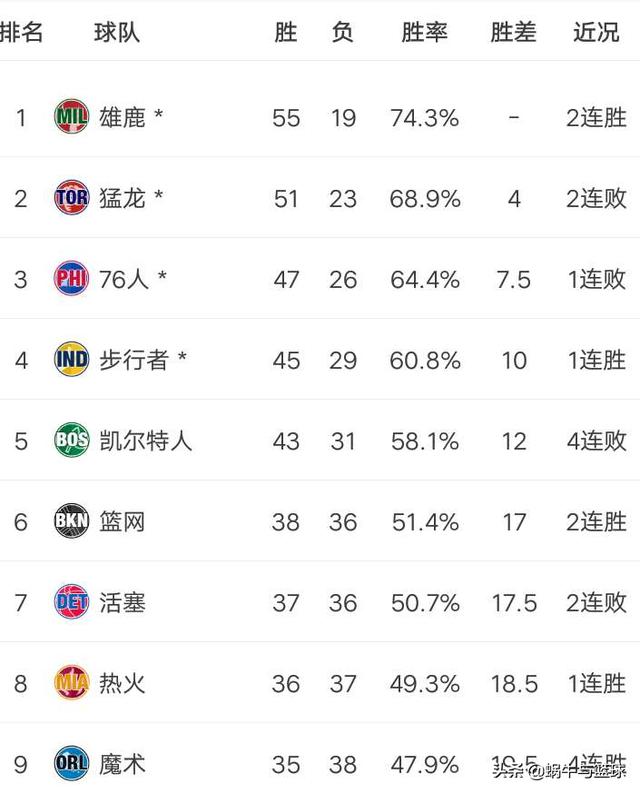Click the 胜 wins column header
This screenshot has height=793, width=640.
[286, 33]
